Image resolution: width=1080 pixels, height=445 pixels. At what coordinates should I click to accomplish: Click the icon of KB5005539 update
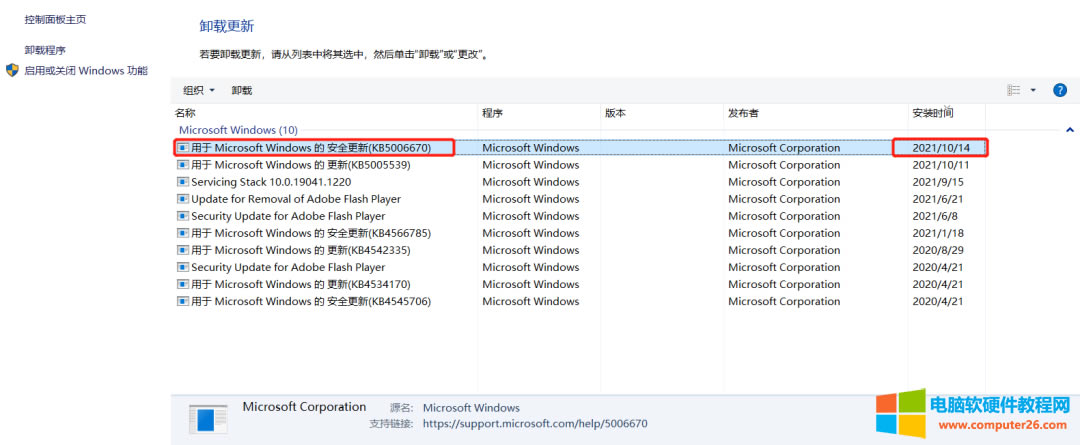pos(182,165)
